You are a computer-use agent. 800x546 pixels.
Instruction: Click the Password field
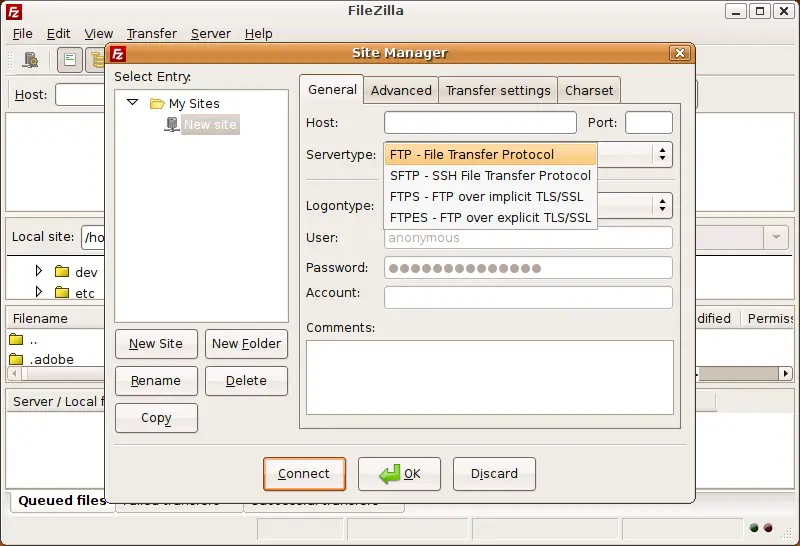(x=528, y=268)
